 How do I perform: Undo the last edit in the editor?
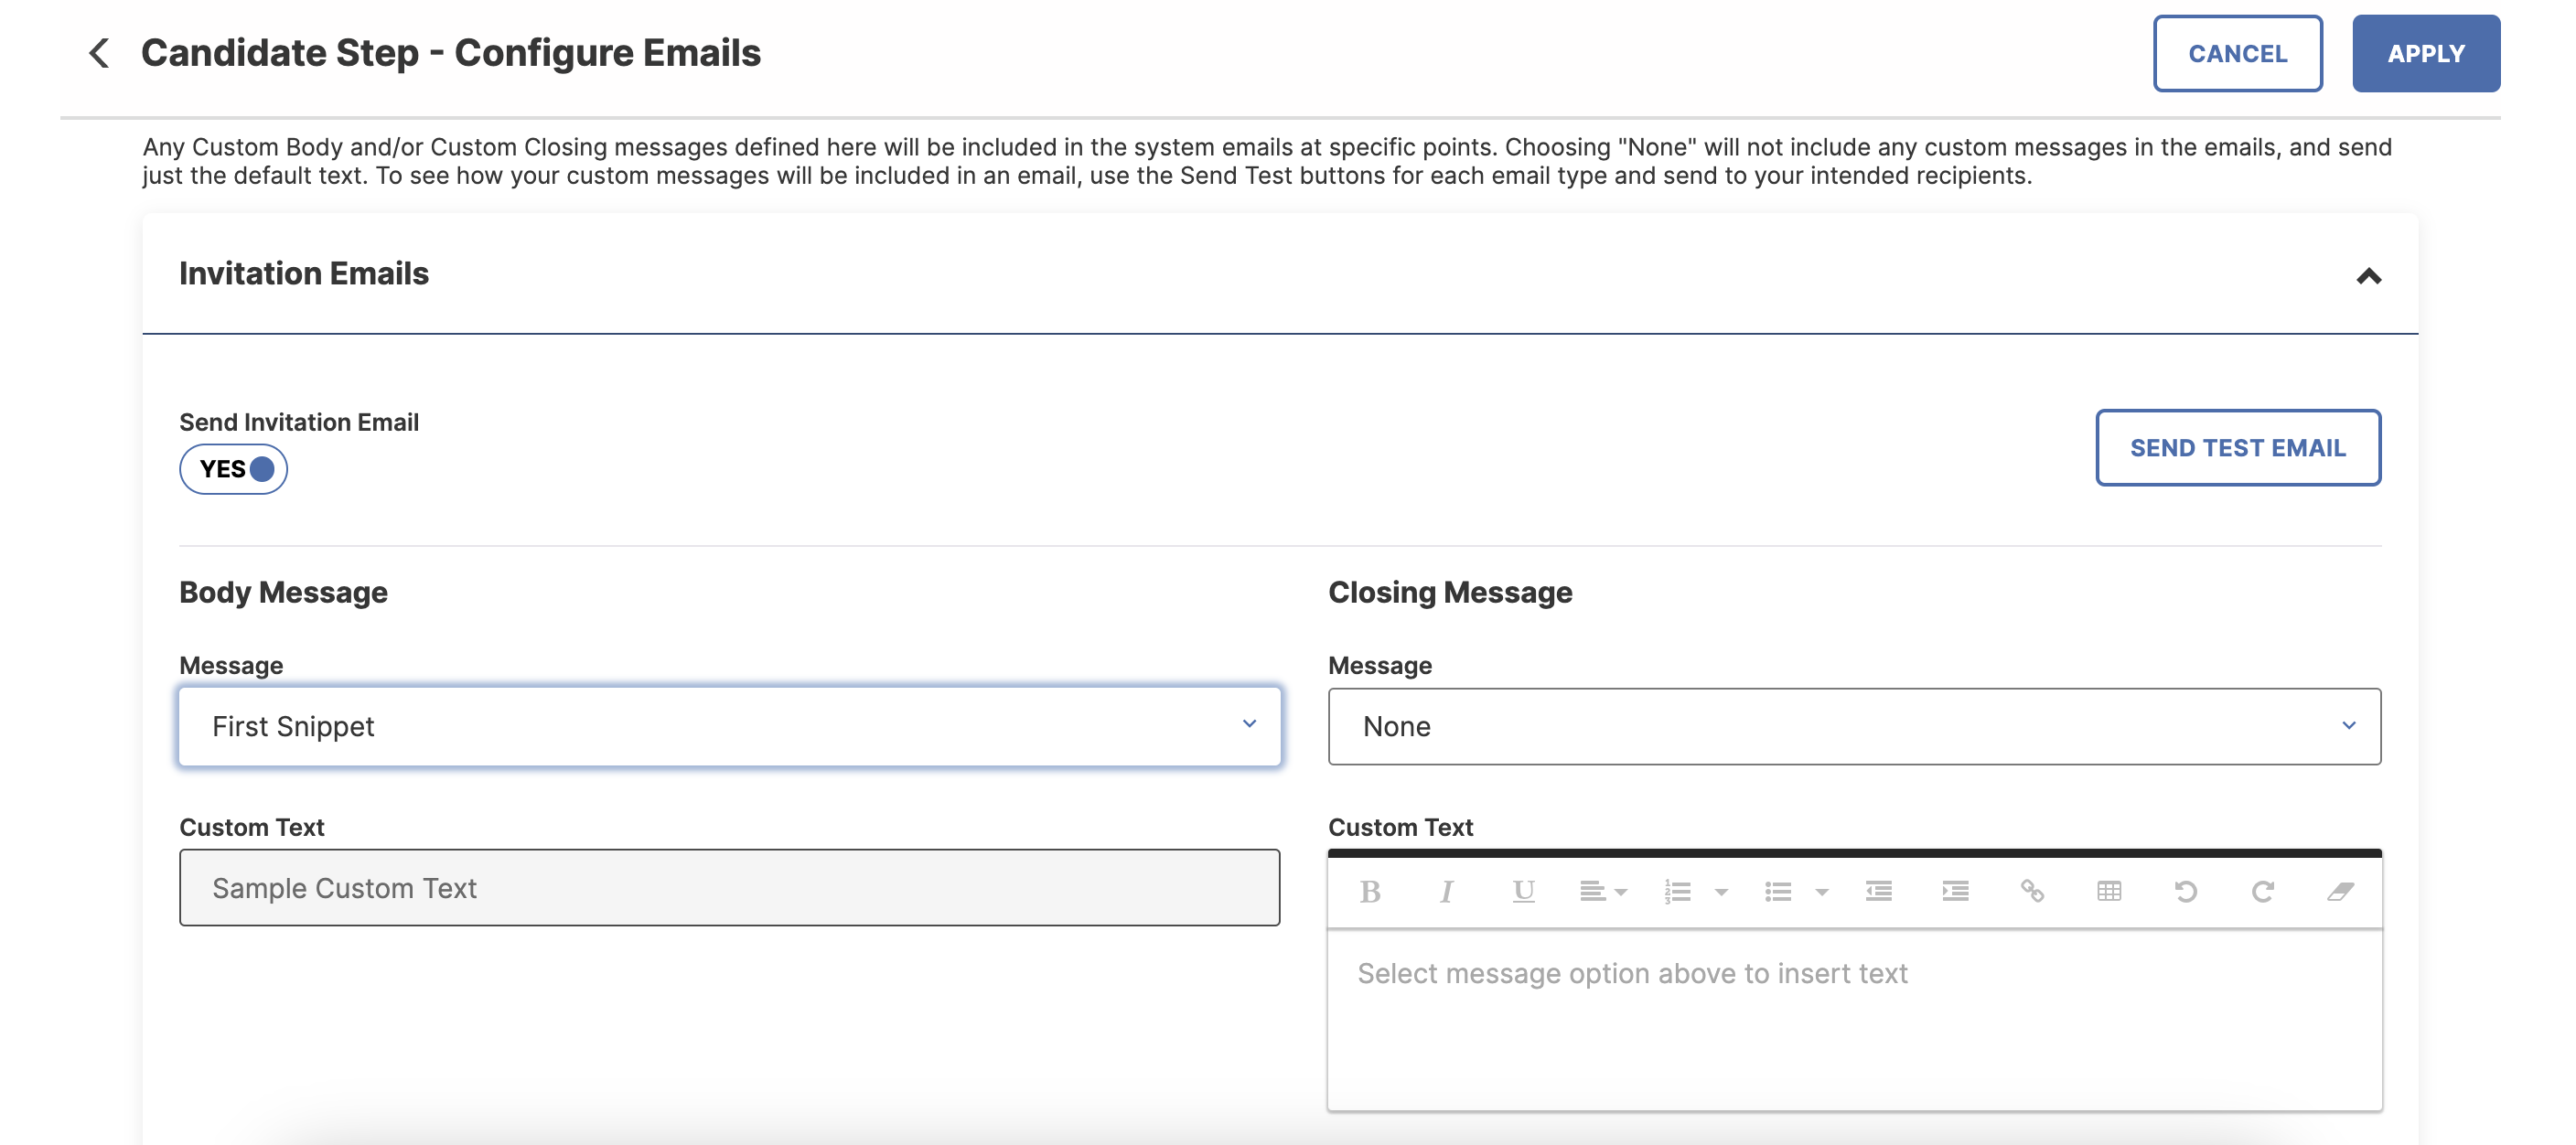coord(2186,891)
